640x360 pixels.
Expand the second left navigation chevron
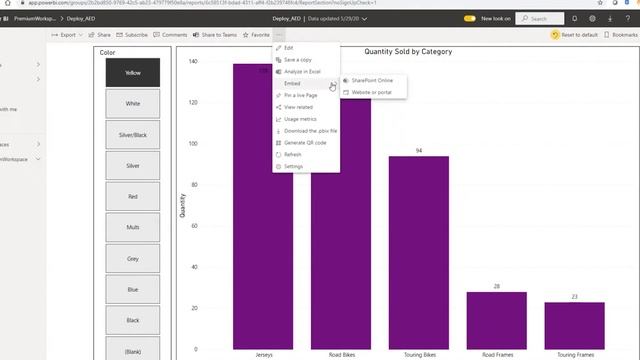(x=38, y=79)
